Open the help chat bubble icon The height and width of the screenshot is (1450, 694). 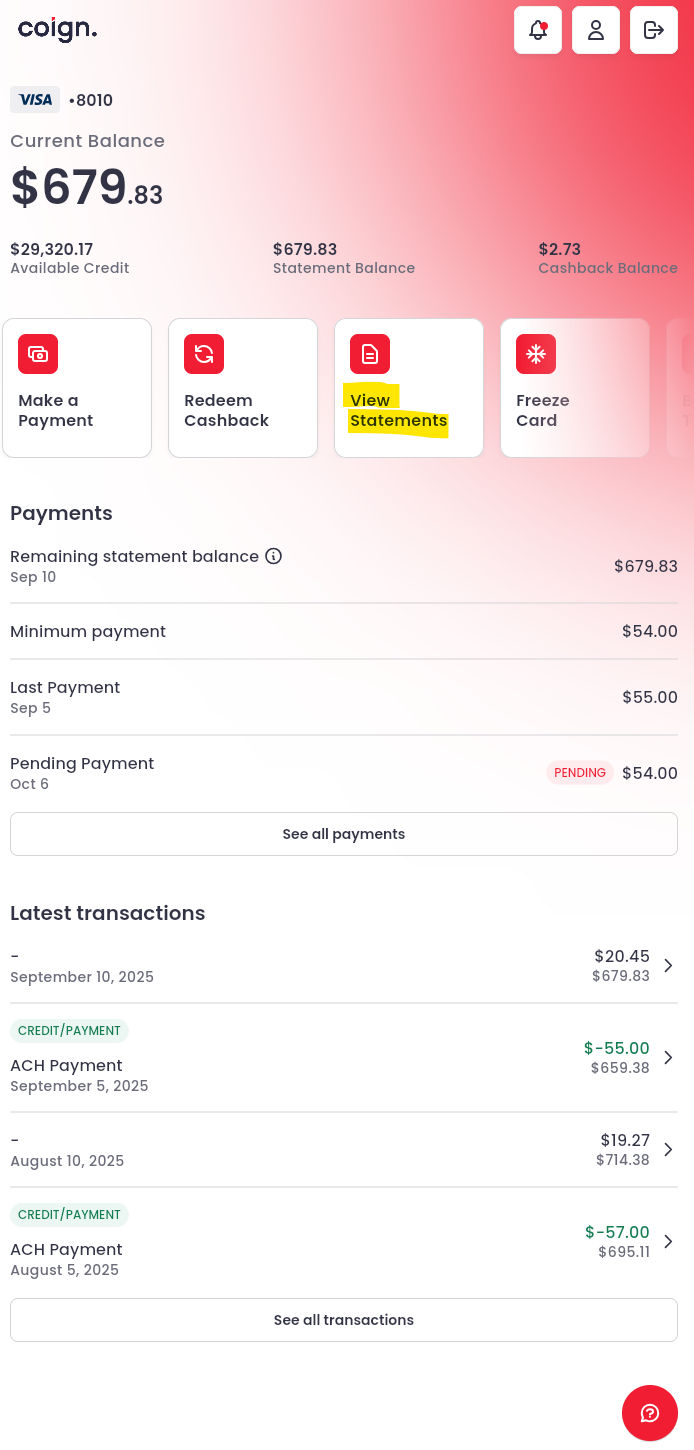[650, 1413]
